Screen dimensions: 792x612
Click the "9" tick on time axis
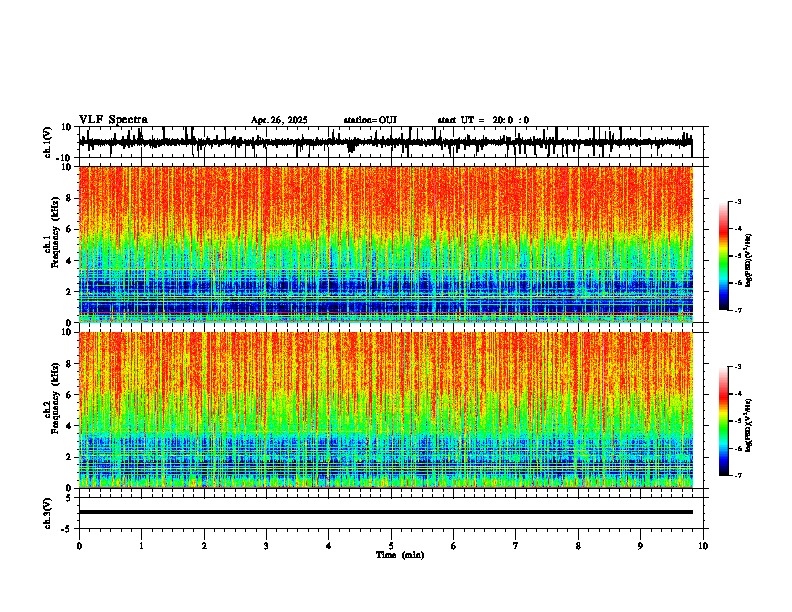point(640,546)
